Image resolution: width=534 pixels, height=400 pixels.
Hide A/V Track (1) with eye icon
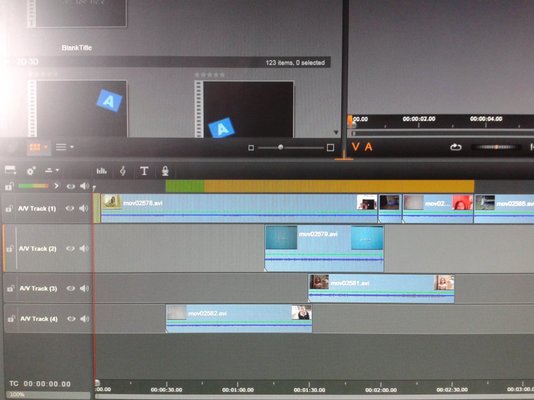70,208
